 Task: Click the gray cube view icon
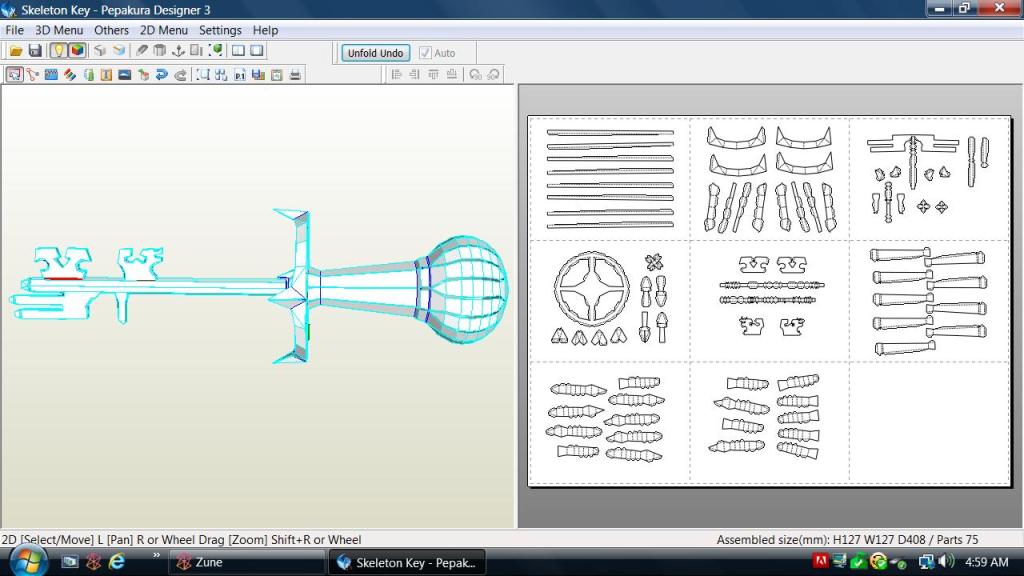(99, 50)
